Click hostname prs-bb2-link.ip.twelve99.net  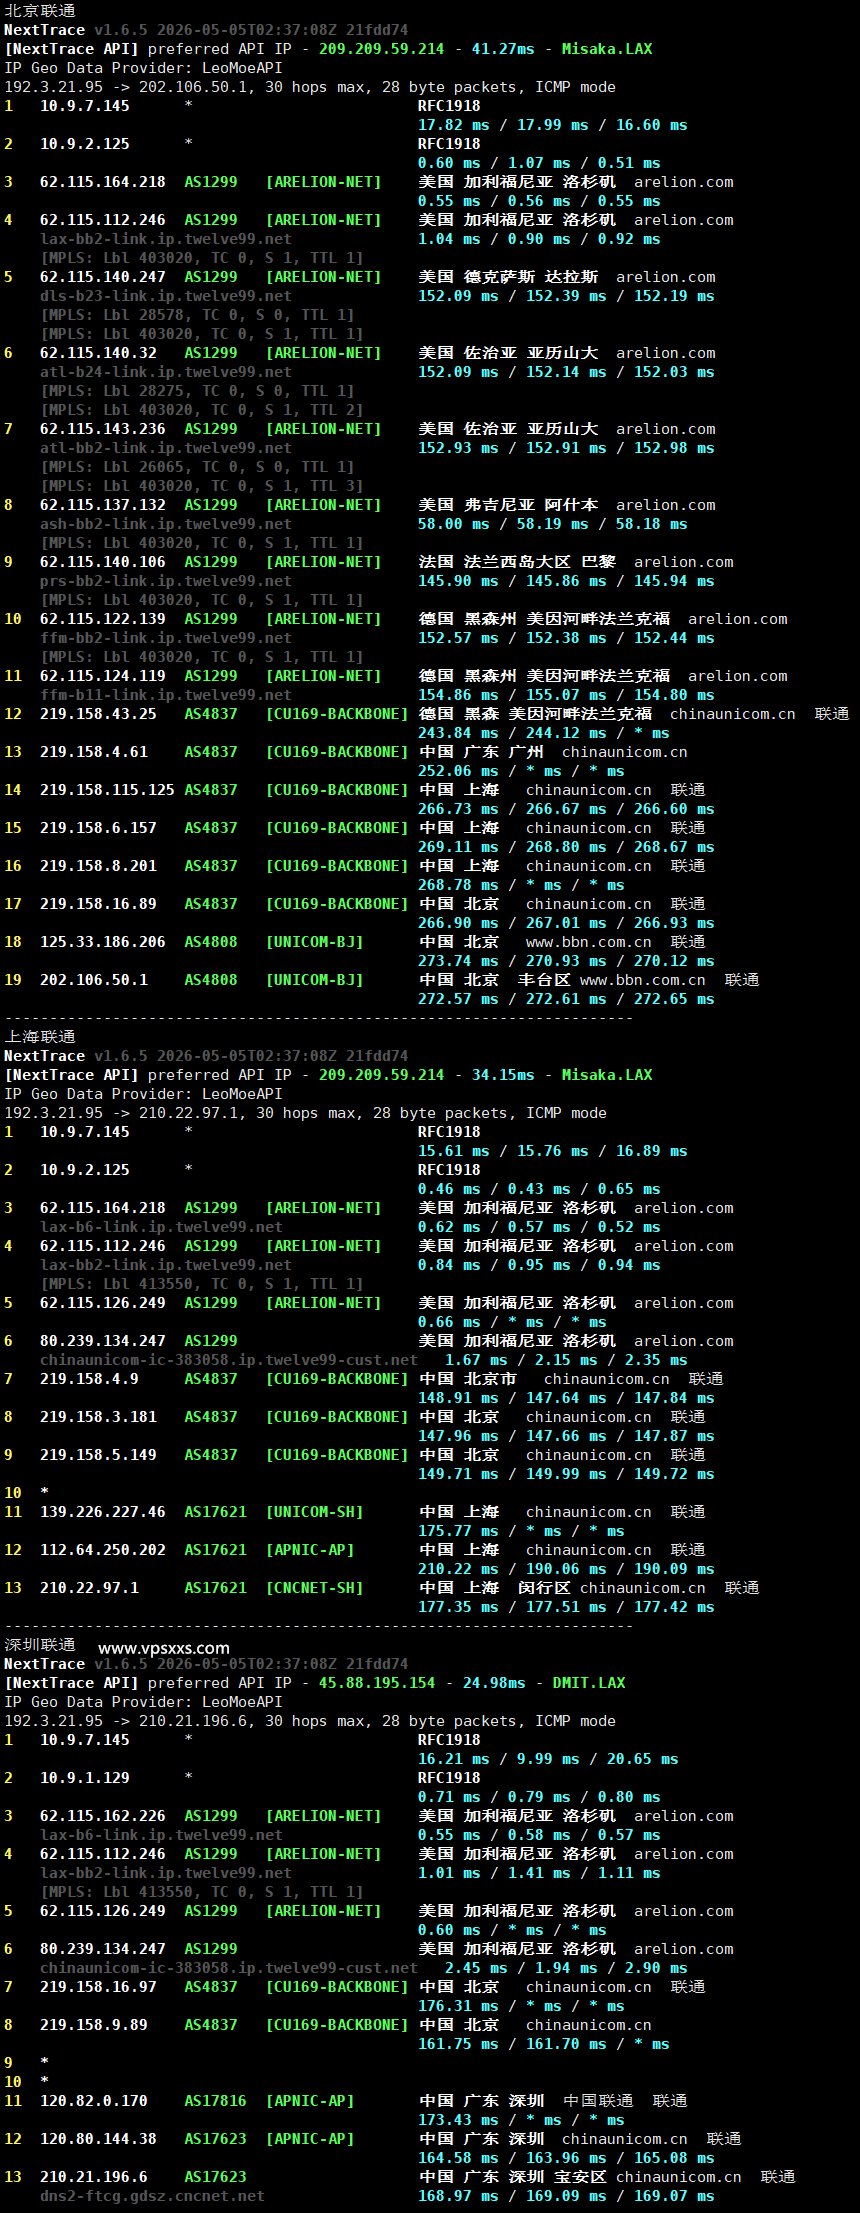point(166,580)
